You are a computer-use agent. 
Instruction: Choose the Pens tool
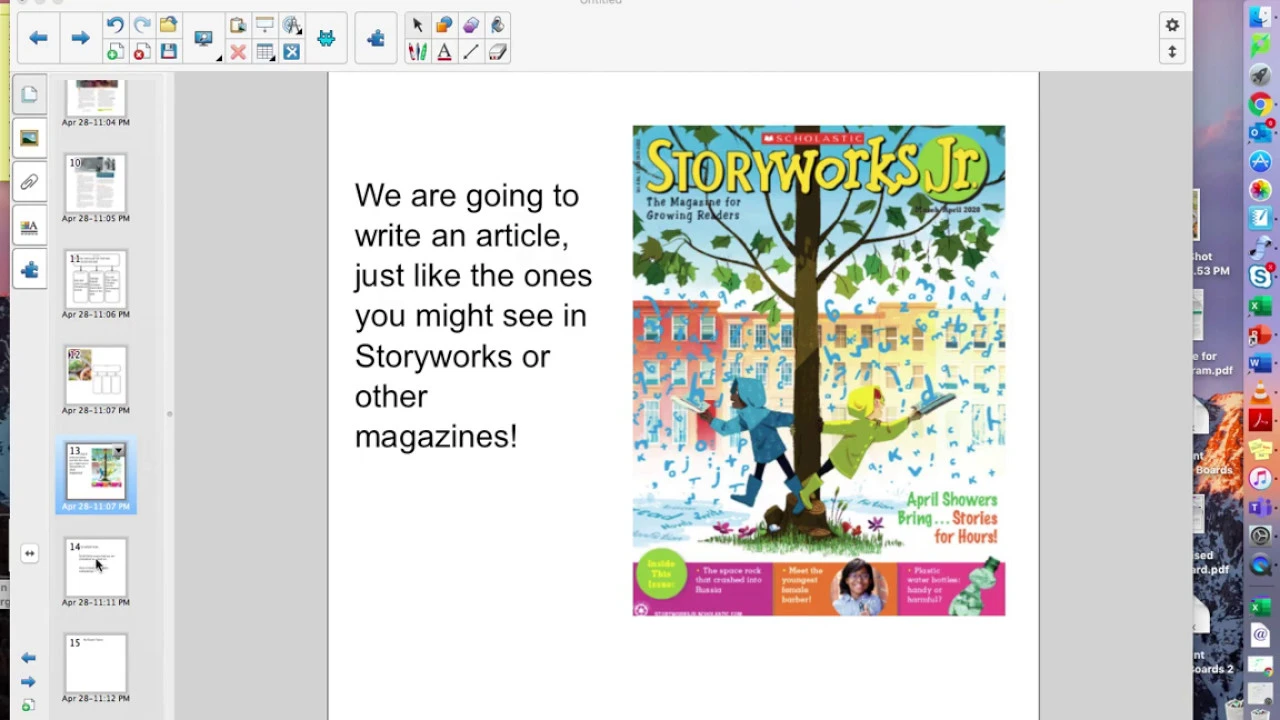(x=417, y=52)
